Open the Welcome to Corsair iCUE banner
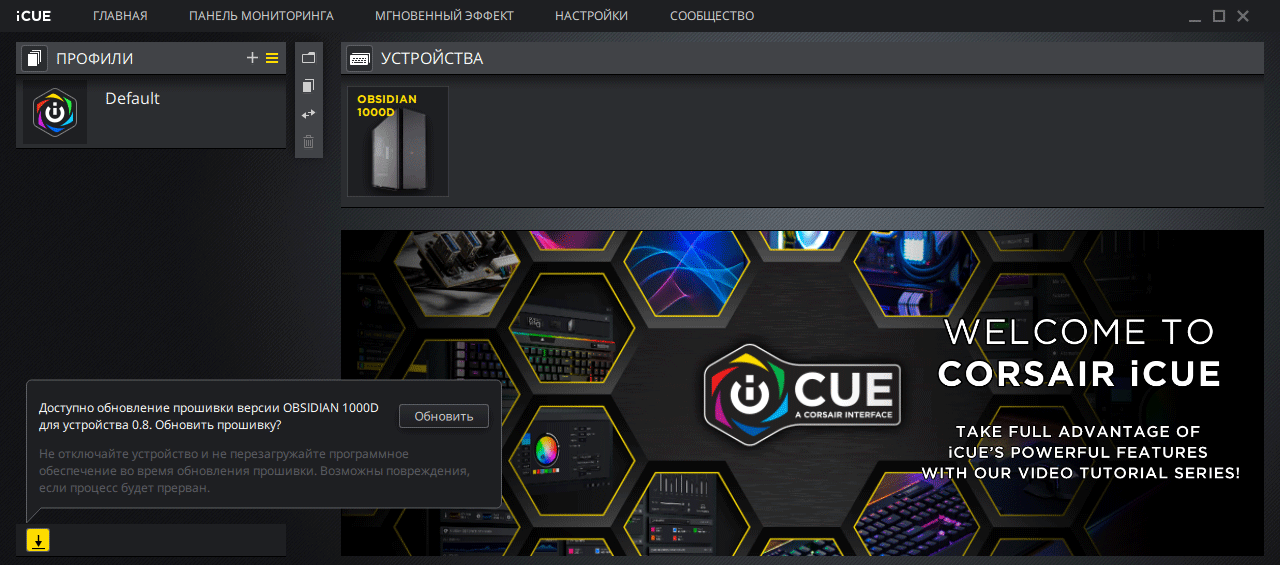Screen dimensions: 1280x565 pos(802,393)
